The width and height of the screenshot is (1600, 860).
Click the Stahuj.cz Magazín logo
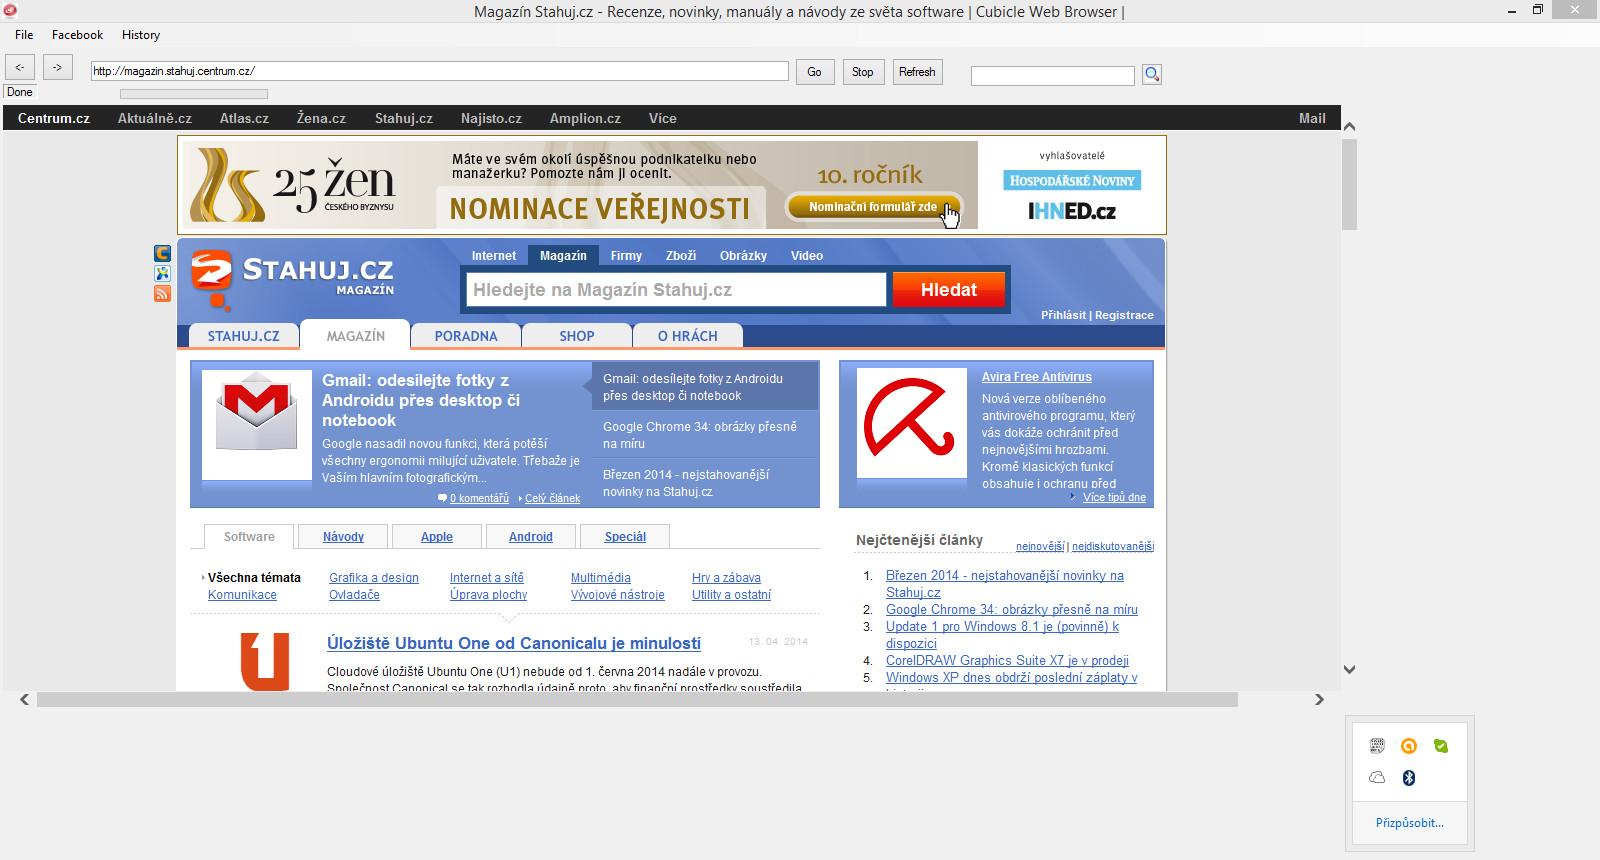(x=292, y=280)
